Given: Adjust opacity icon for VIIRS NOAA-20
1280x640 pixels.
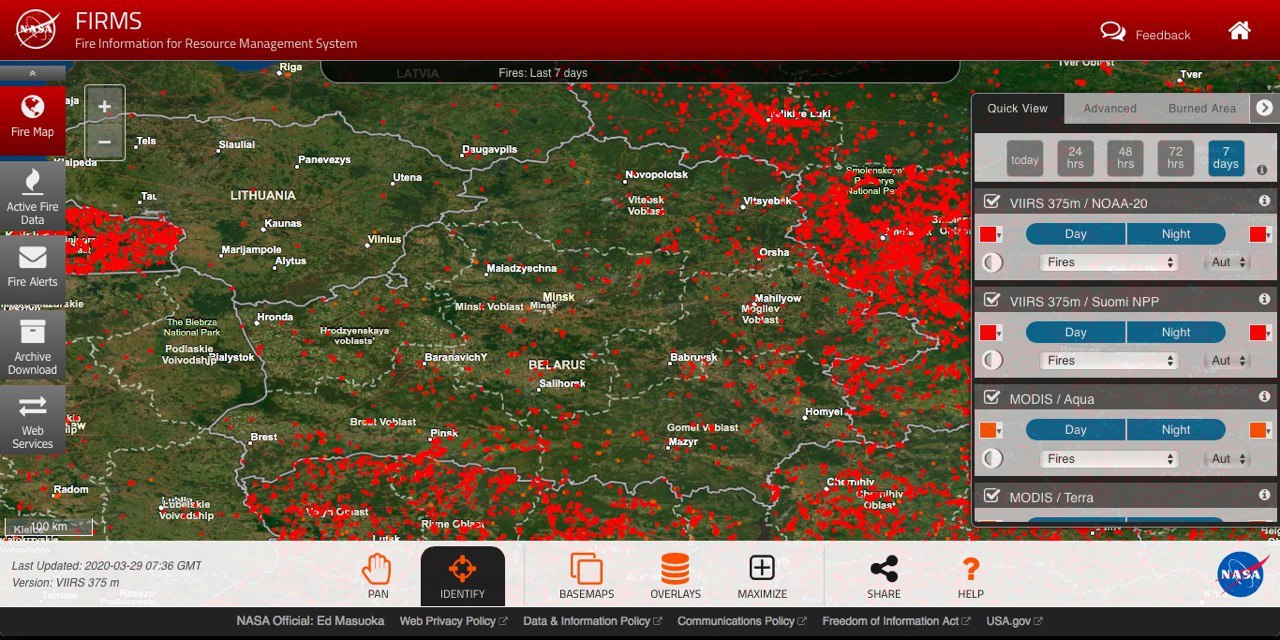Looking at the screenshot, I should [x=992, y=263].
